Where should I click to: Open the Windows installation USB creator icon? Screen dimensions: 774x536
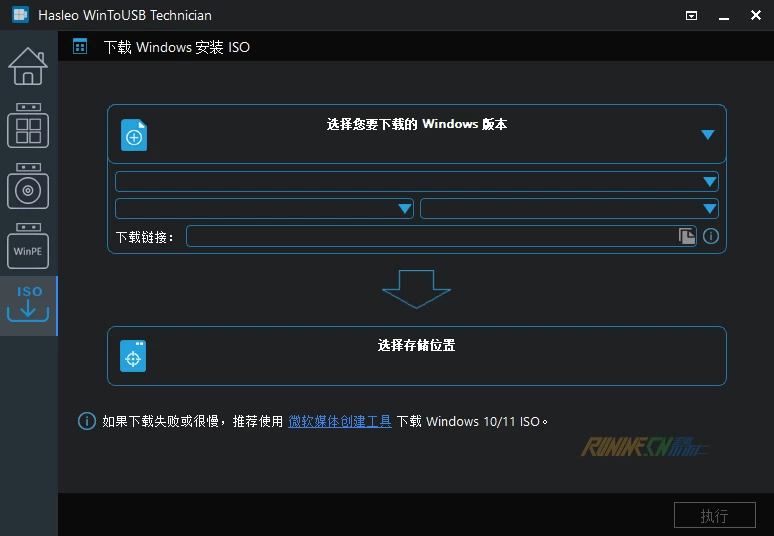[x=28, y=186]
